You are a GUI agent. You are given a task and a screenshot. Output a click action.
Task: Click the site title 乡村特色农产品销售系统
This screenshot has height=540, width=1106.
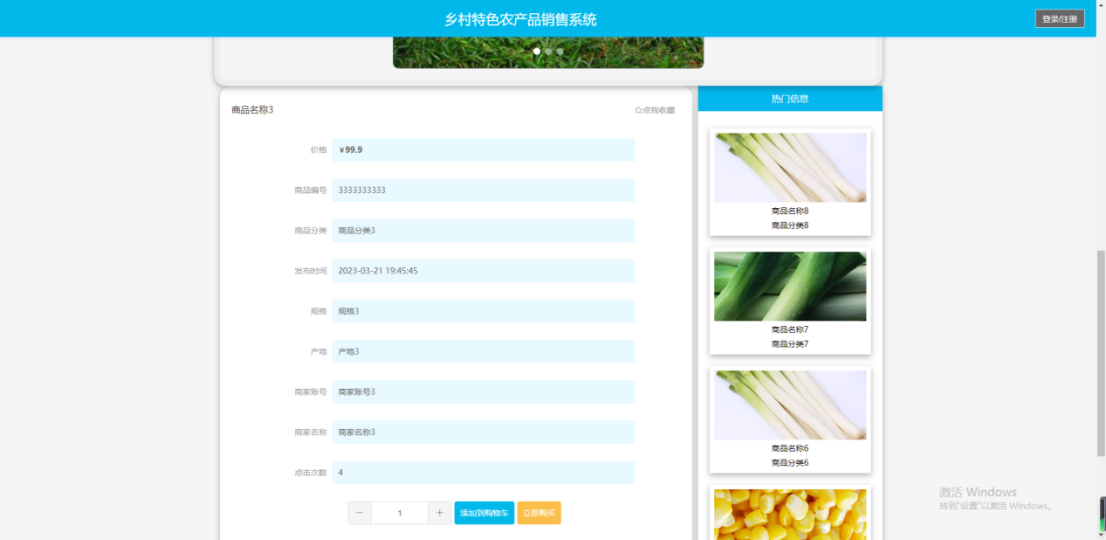click(x=521, y=20)
